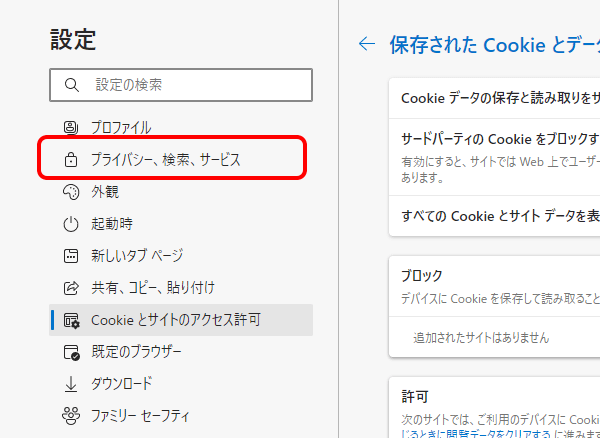
Task: Click the share icon beside 共有、コピー、貼り付け
Action: click(x=71, y=288)
